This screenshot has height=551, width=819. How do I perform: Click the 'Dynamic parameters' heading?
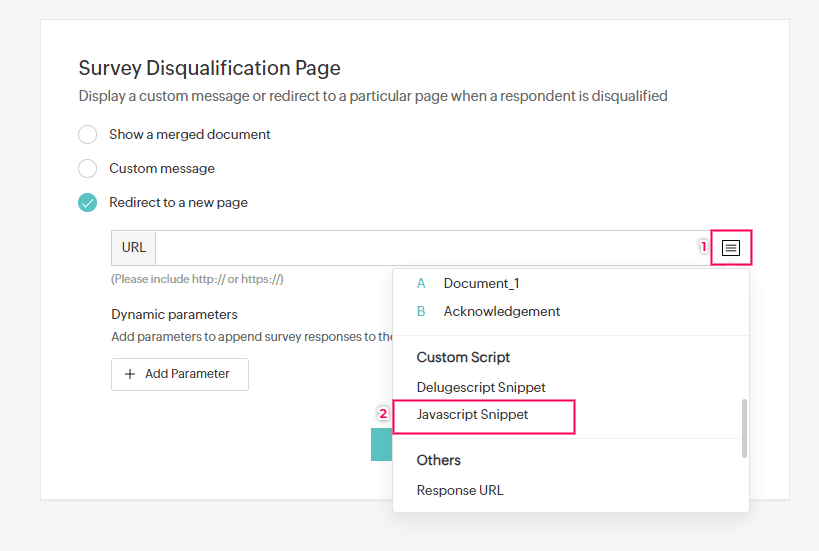[x=174, y=314]
